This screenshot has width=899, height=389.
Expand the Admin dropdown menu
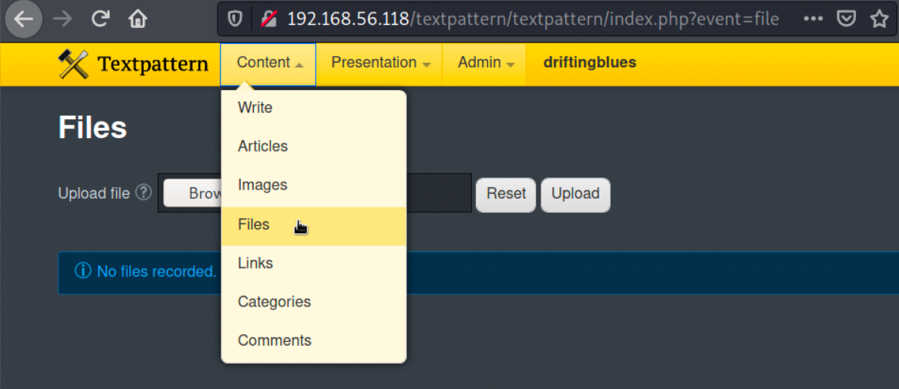485,64
